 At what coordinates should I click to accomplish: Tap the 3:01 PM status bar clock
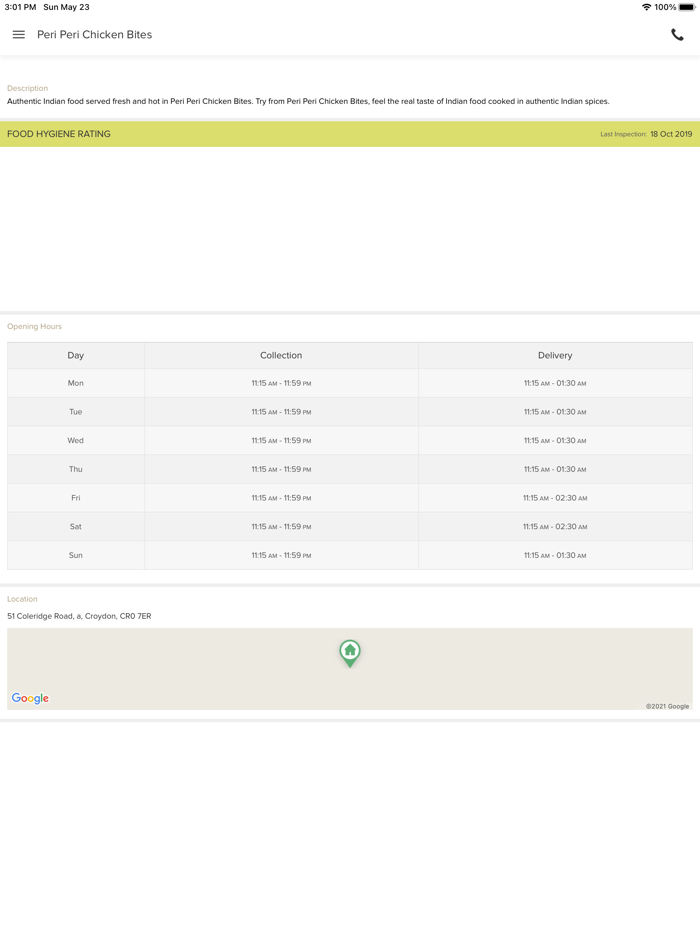(20, 7)
